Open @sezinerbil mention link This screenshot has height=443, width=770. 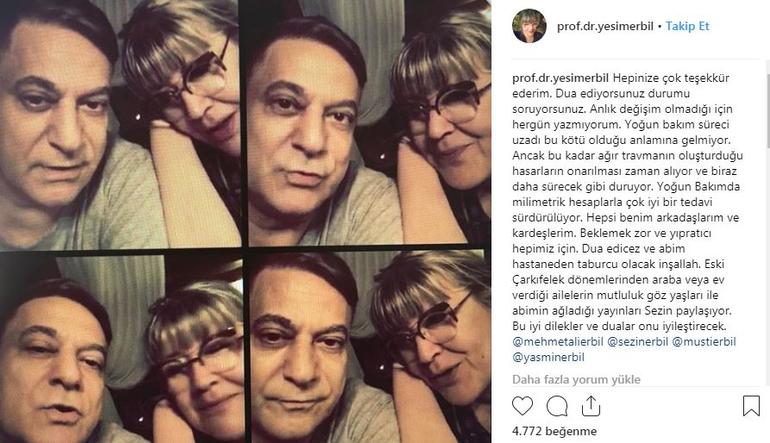pyautogui.click(x=637, y=342)
